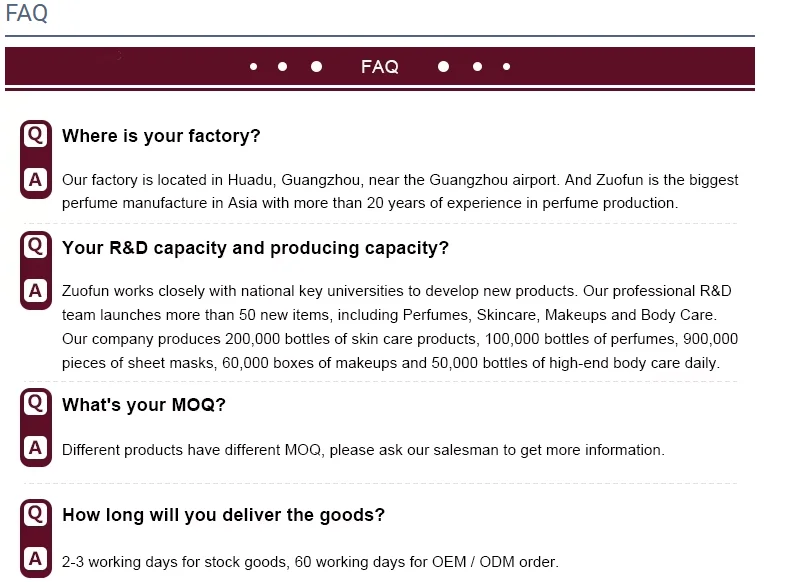Click the largest dot just left of banner FAQ title
789x582 pixels.
pyautogui.click(x=317, y=67)
